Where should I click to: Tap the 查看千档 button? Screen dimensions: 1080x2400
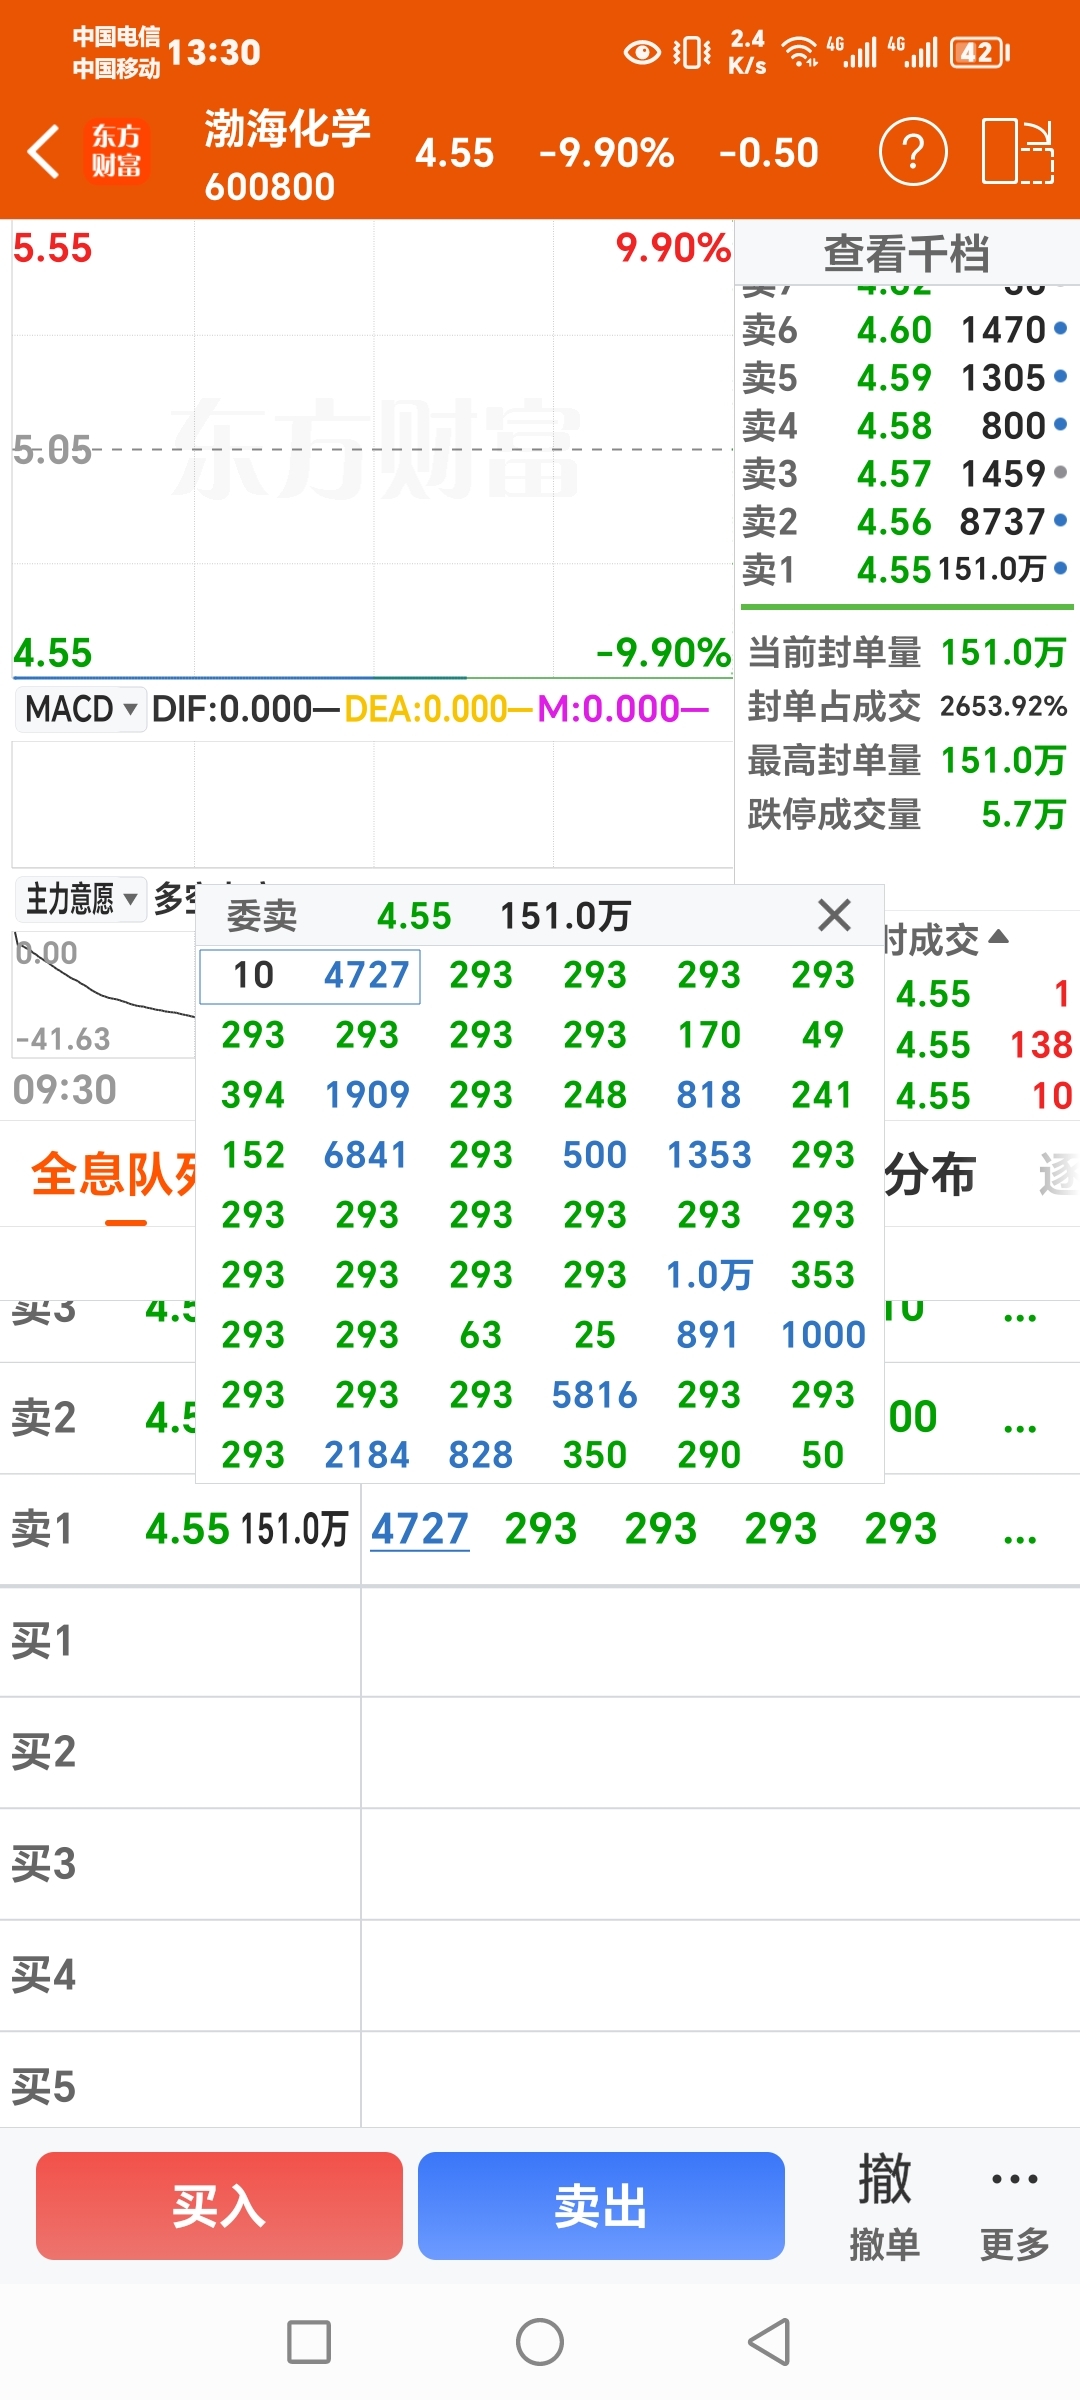coord(907,253)
